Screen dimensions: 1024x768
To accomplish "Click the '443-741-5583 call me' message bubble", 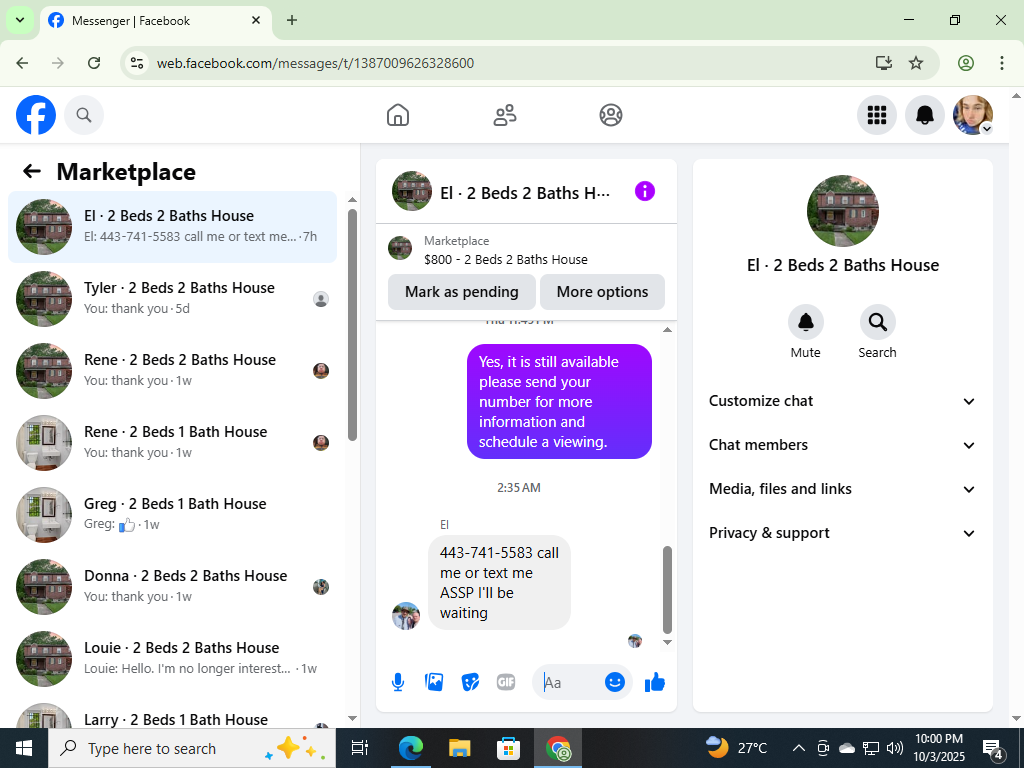I will [499, 583].
